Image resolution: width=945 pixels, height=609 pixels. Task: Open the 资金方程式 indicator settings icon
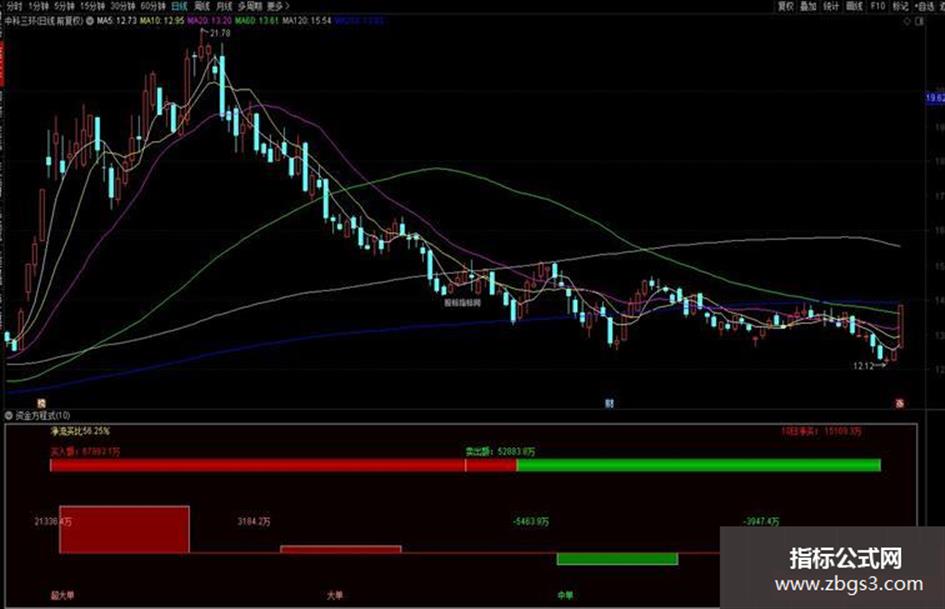(x=8, y=415)
